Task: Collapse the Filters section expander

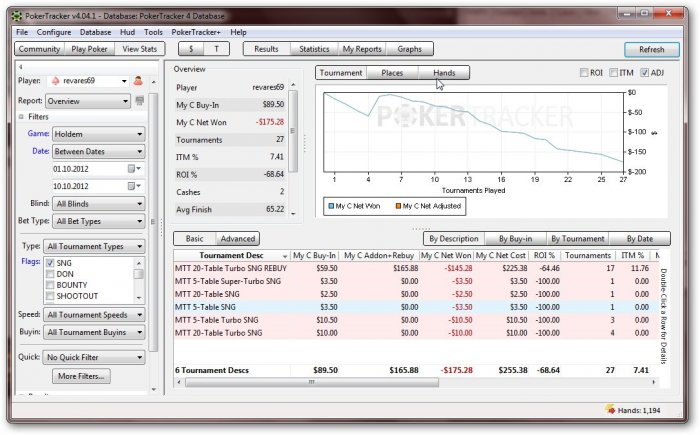Action: [x=21, y=117]
